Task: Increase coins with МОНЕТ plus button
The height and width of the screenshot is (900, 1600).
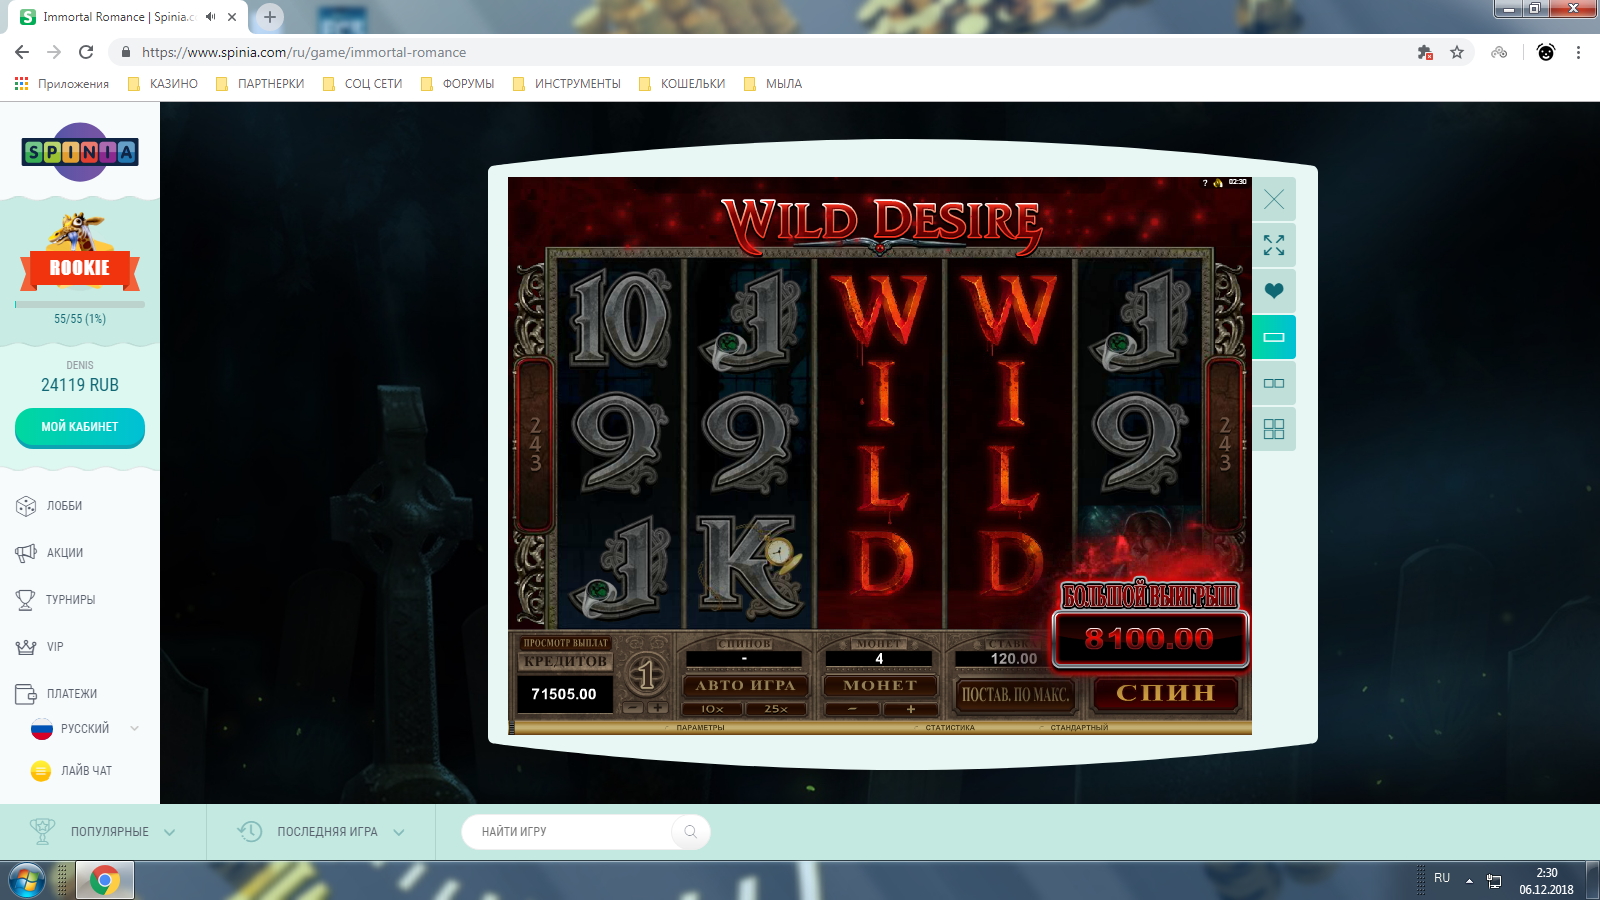Action: pos(911,709)
